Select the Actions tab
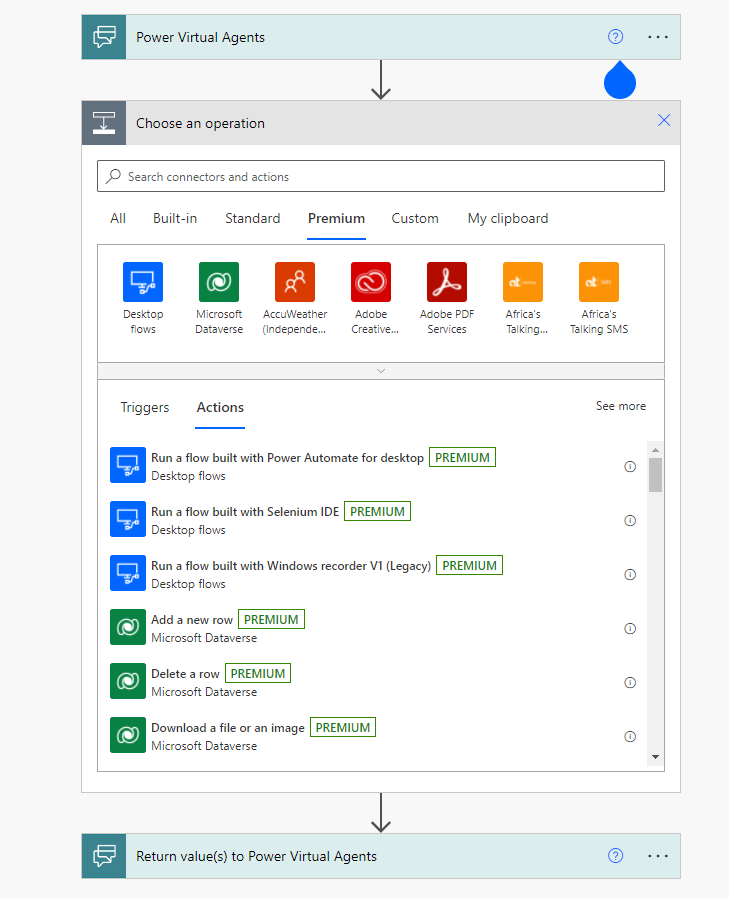Image resolution: width=729 pixels, height=899 pixels. point(220,407)
